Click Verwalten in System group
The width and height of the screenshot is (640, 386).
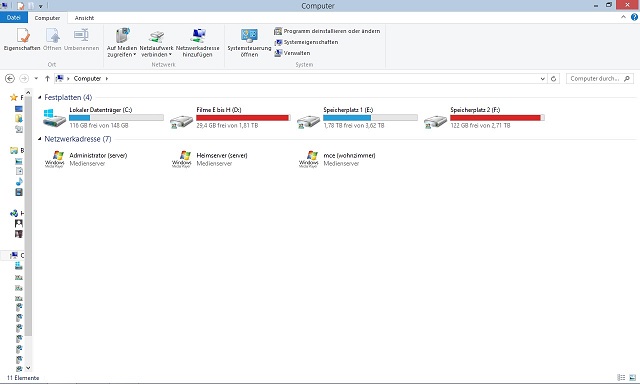pyautogui.click(x=292, y=53)
